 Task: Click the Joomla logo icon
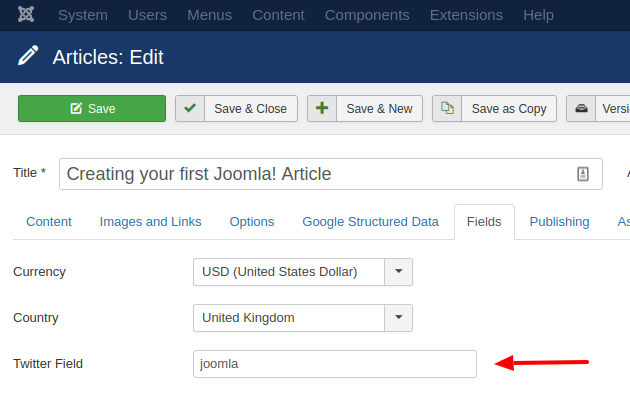tap(26, 14)
